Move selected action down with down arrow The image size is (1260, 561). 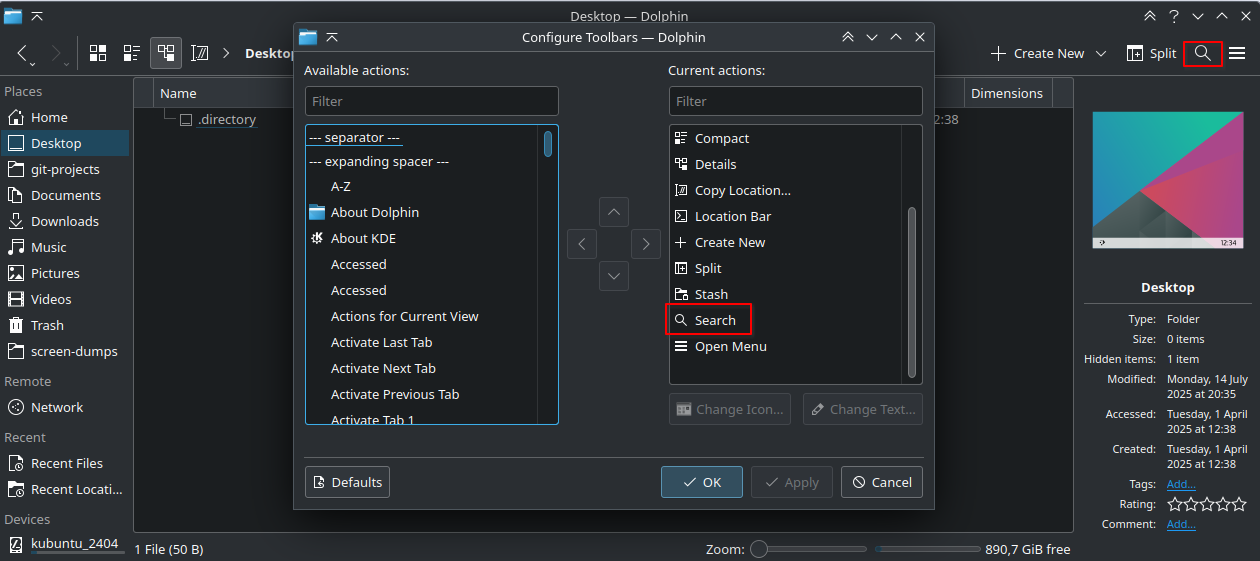tap(614, 276)
